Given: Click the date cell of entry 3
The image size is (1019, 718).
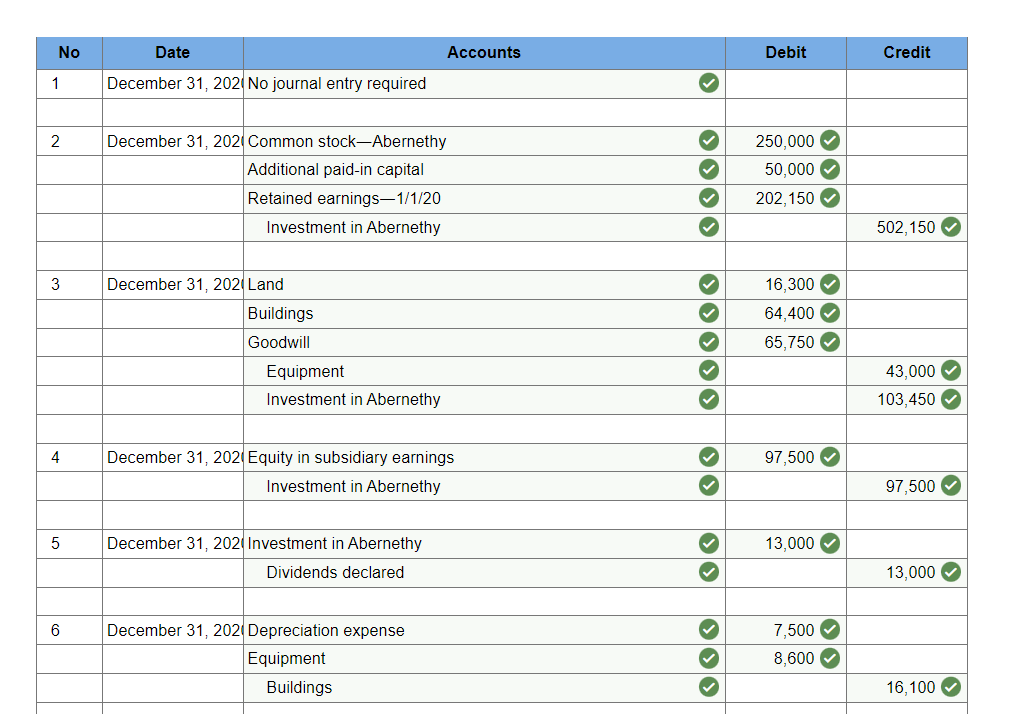Looking at the screenshot, I should pyautogui.click(x=173, y=285).
